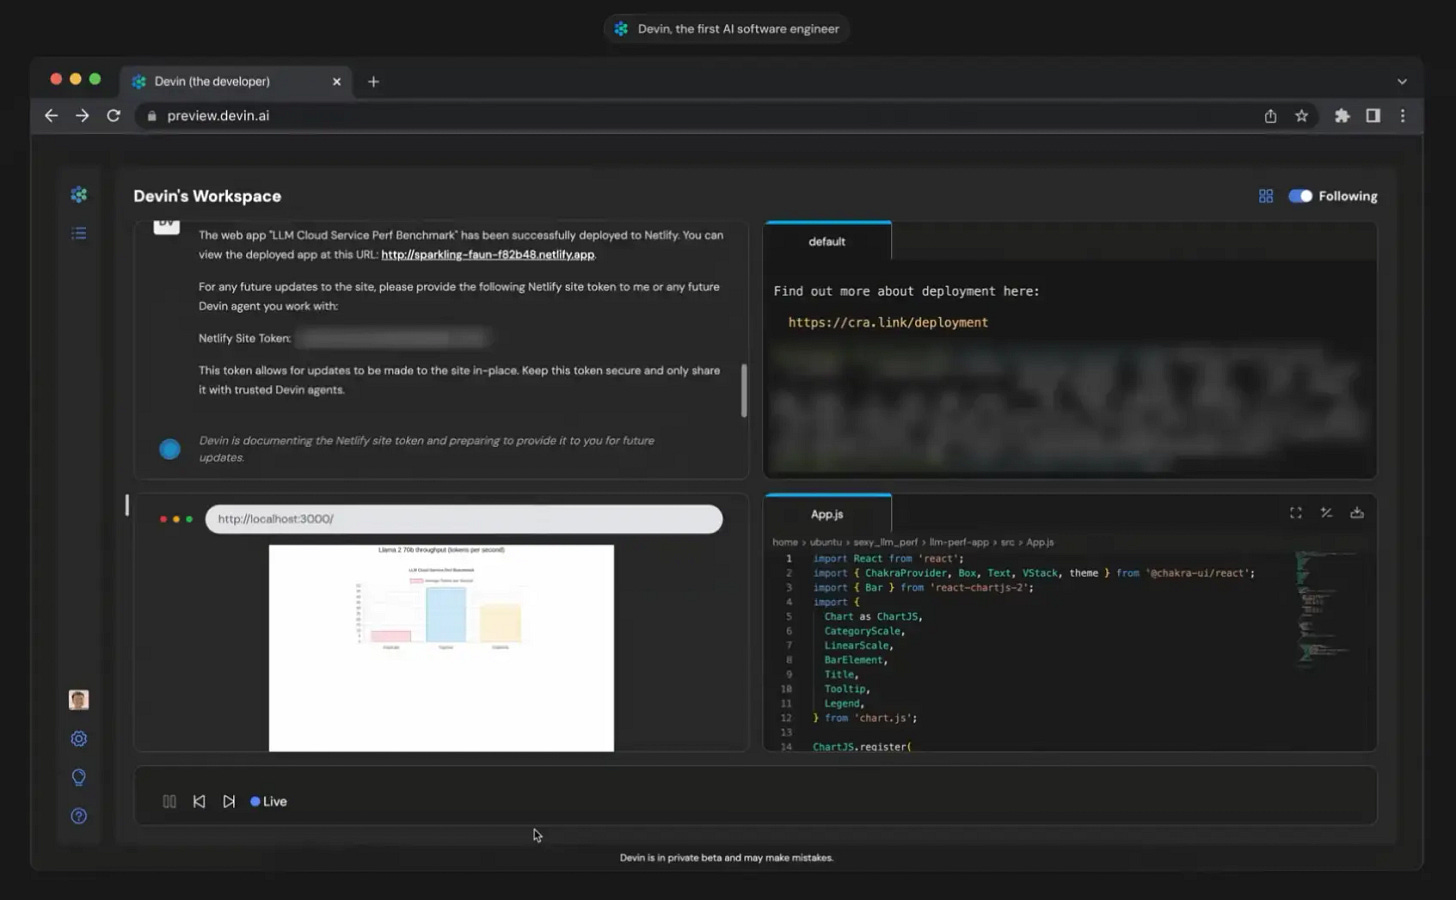Open the sessions list icon in sidebar
This screenshot has width=1456, height=900.
(x=79, y=233)
